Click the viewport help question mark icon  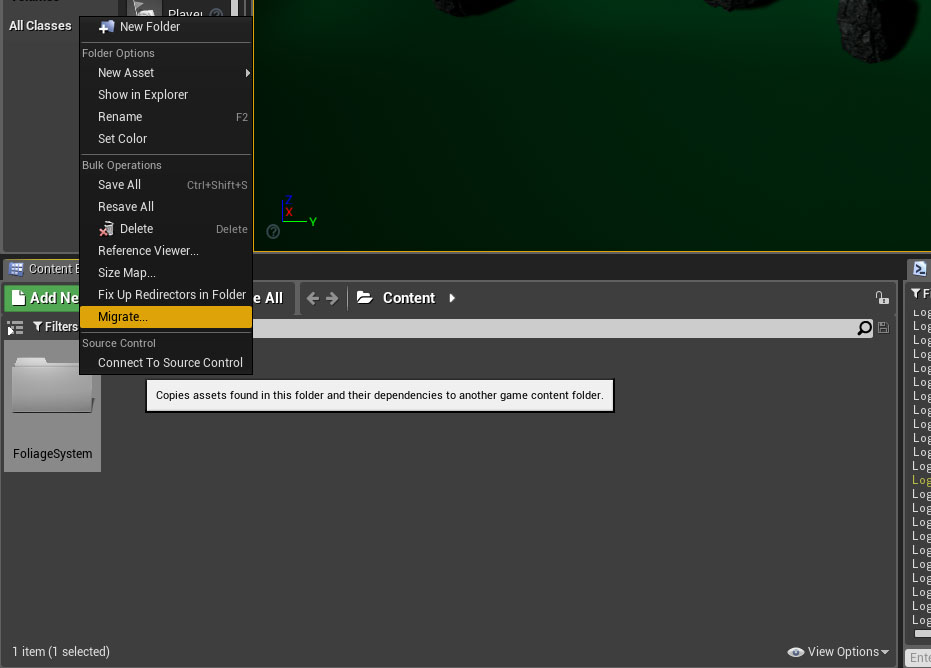point(273,231)
